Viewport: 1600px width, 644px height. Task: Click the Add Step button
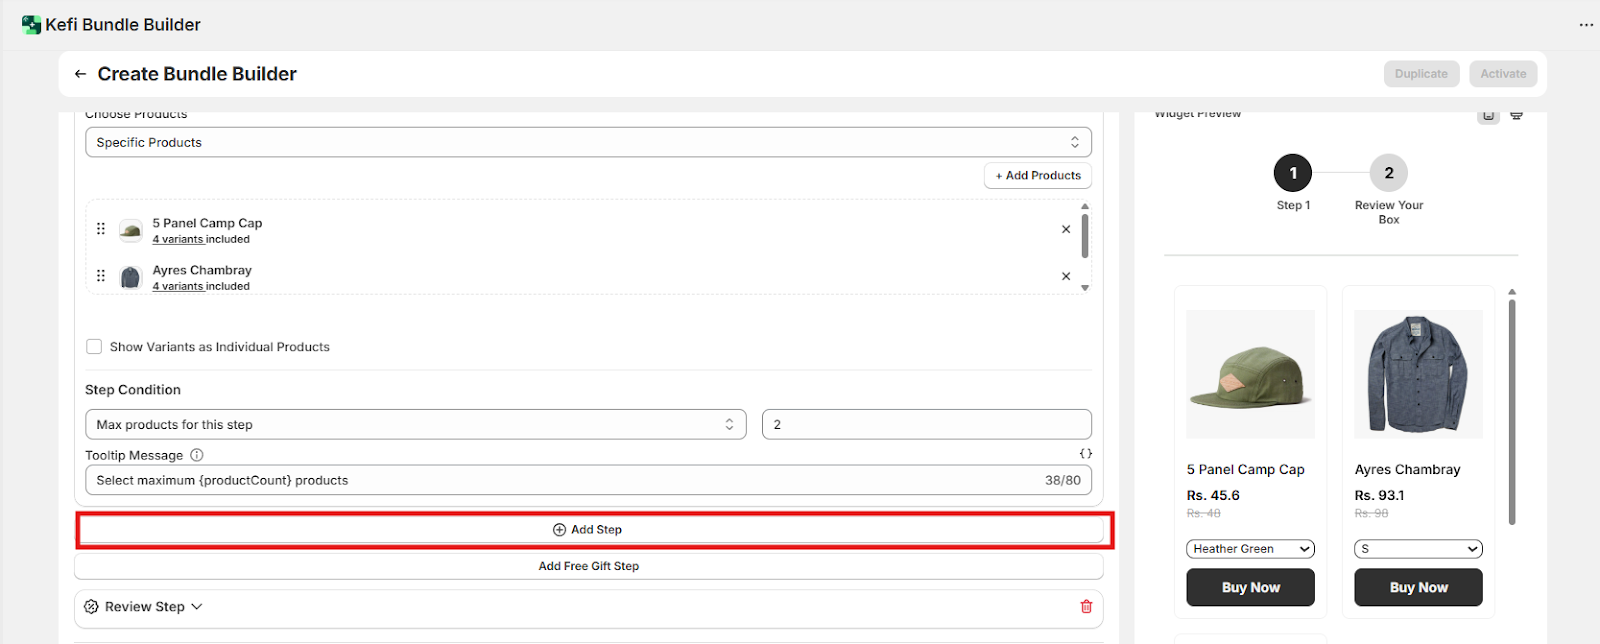pyautogui.click(x=588, y=530)
